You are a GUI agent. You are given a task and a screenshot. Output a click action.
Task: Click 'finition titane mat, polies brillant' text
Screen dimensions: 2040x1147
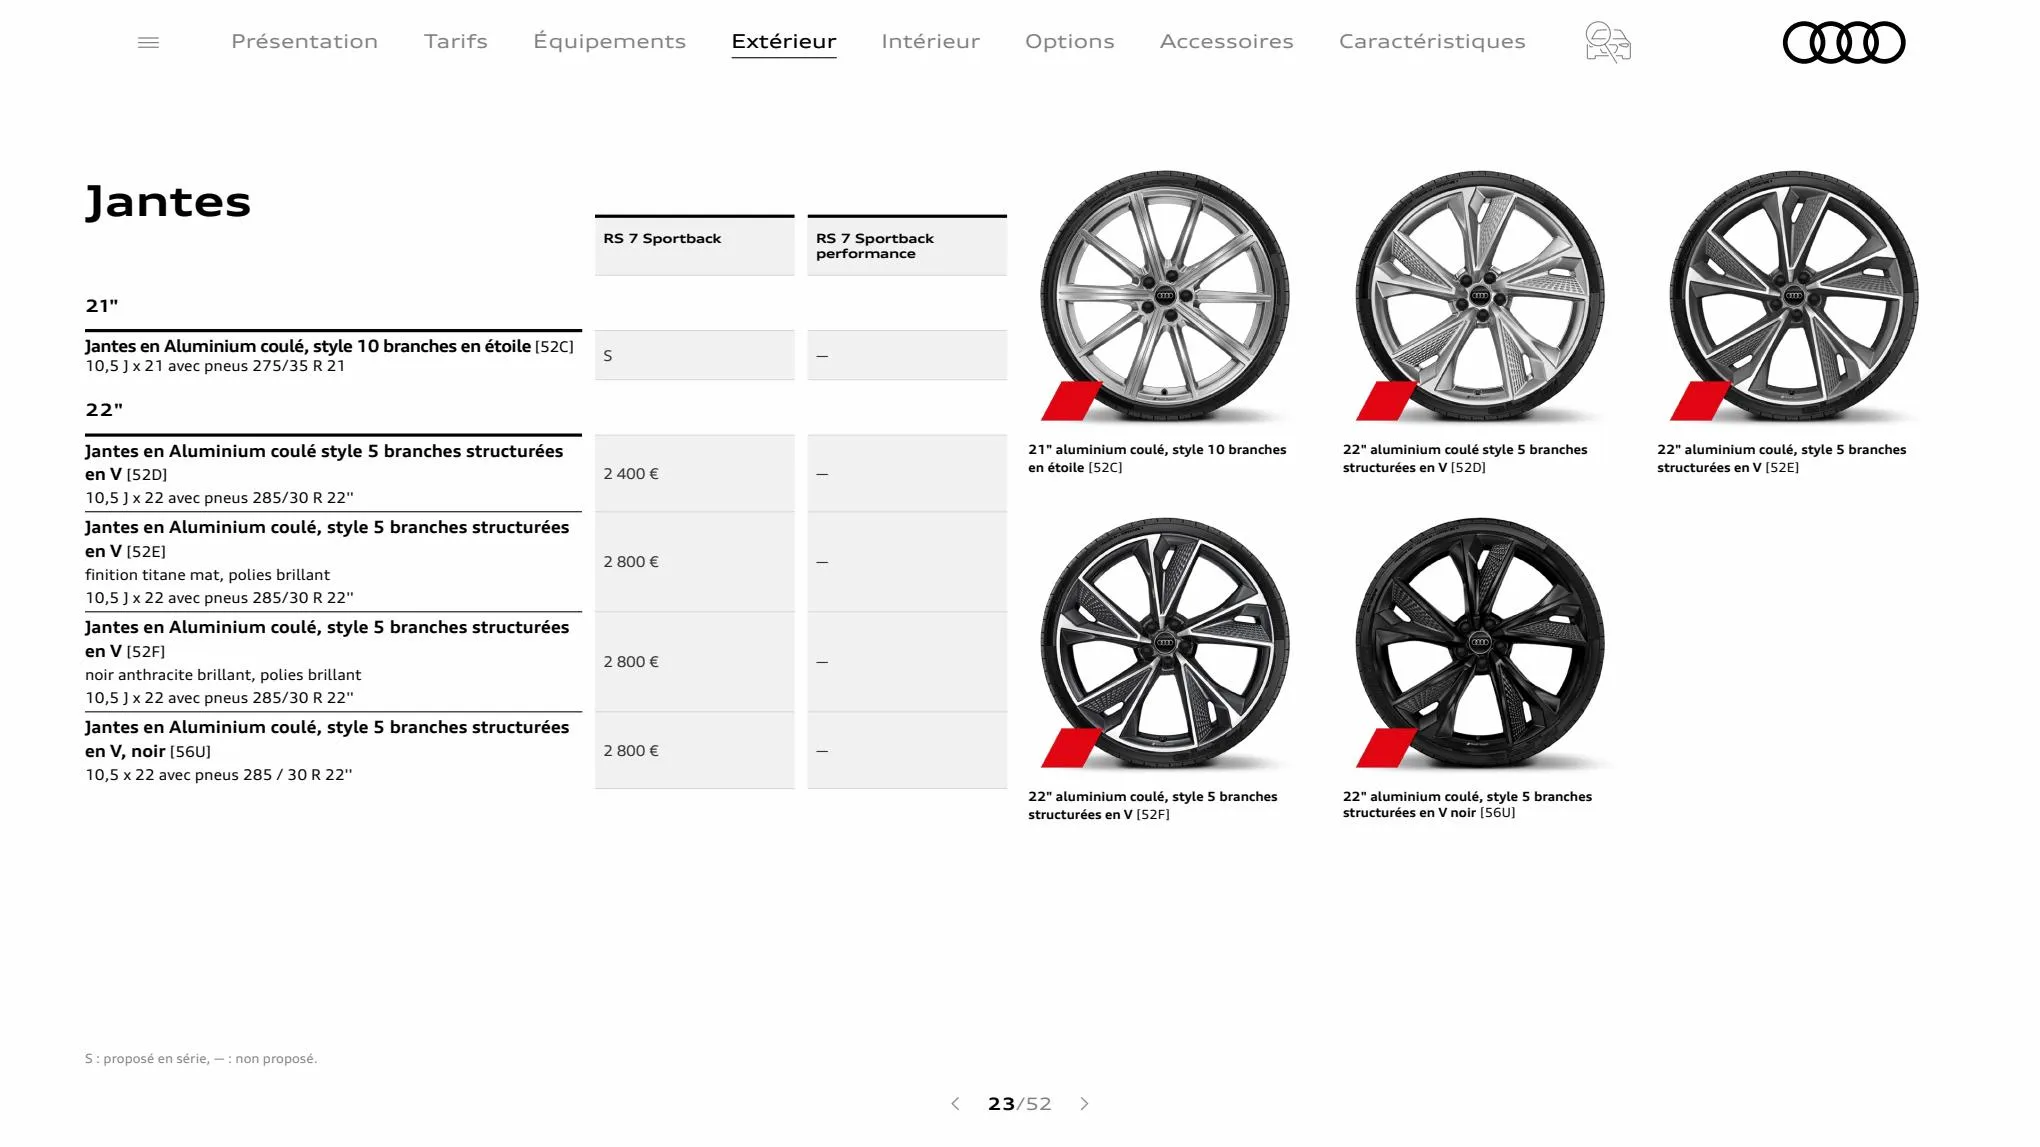coord(207,575)
